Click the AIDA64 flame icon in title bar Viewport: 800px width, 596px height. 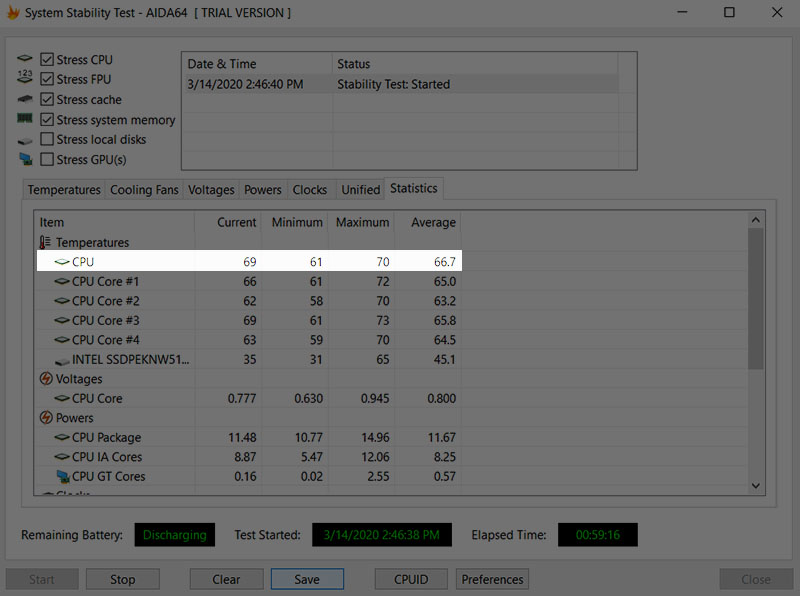click(x=13, y=13)
